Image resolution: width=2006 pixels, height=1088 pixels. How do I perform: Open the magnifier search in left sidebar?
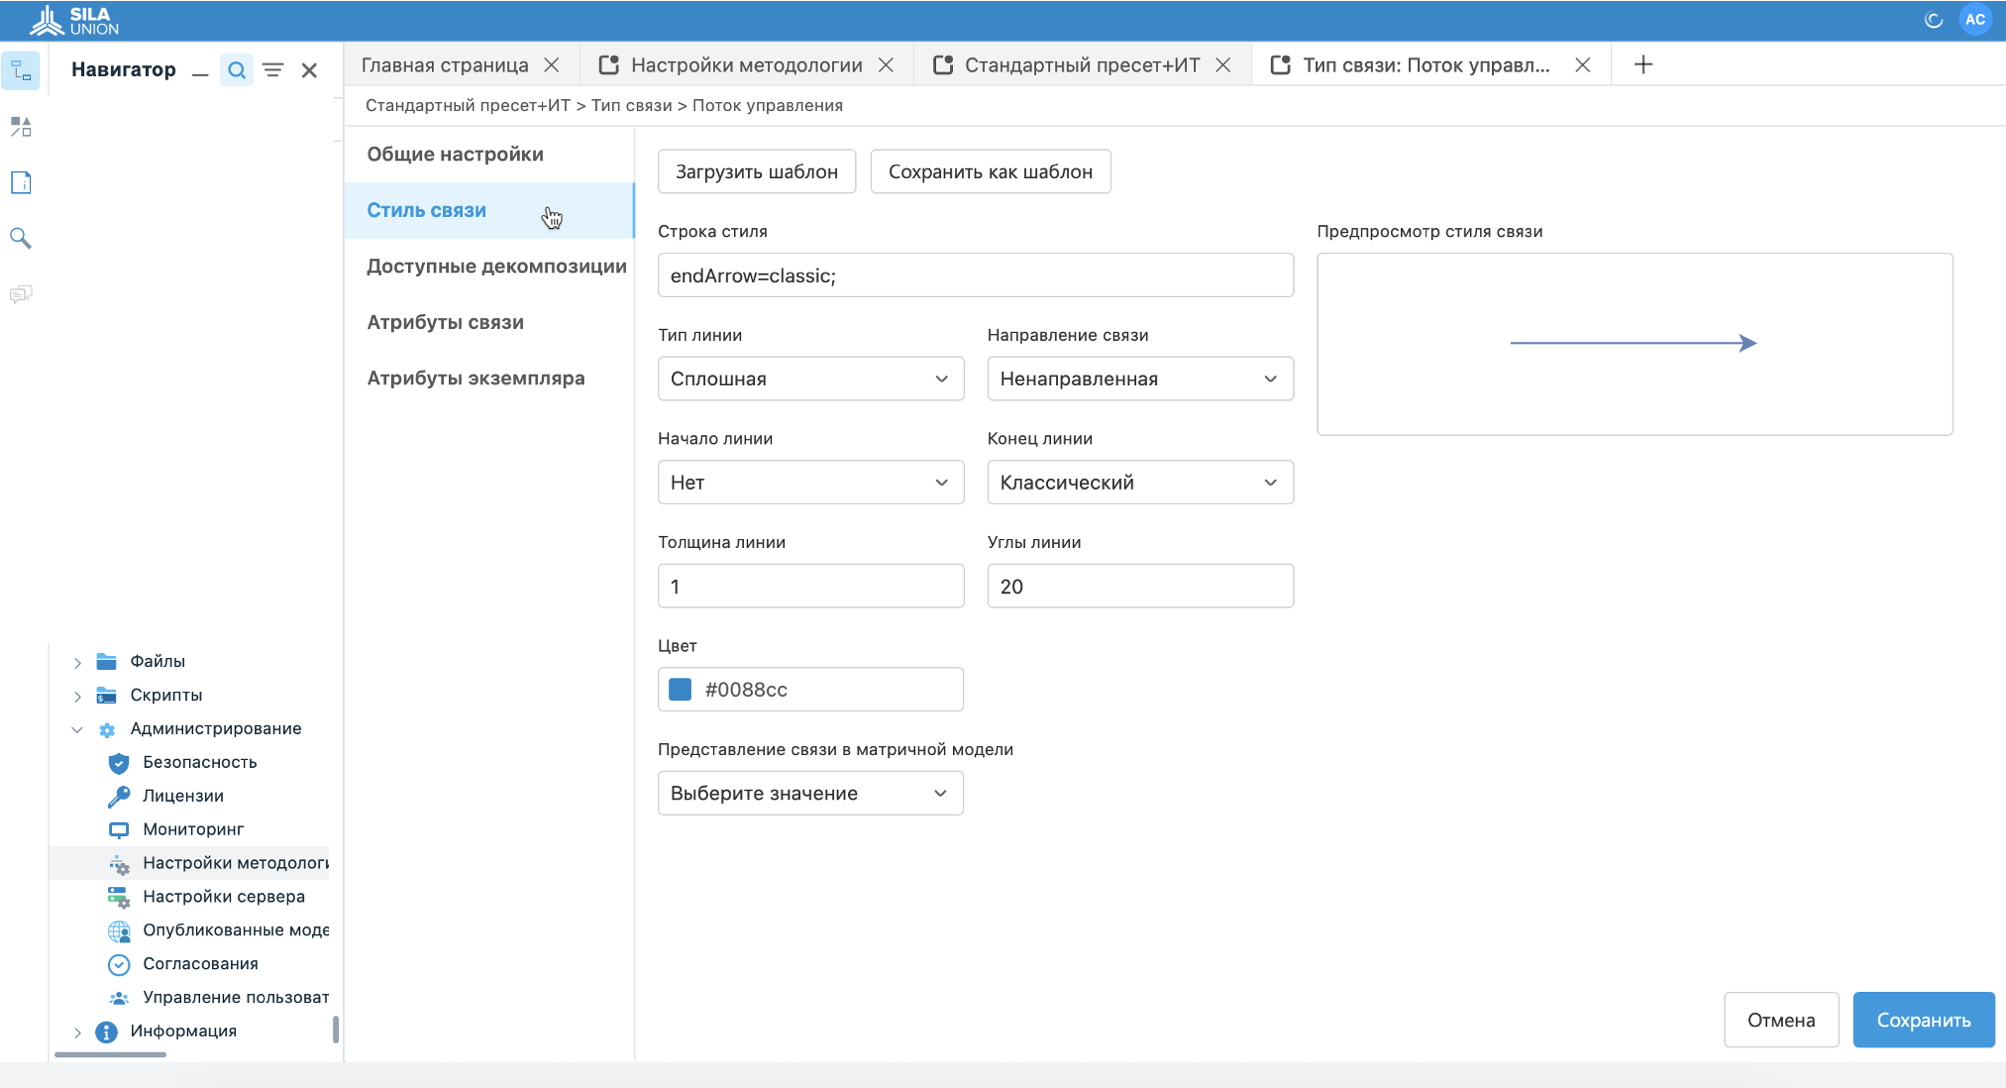click(21, 238)
